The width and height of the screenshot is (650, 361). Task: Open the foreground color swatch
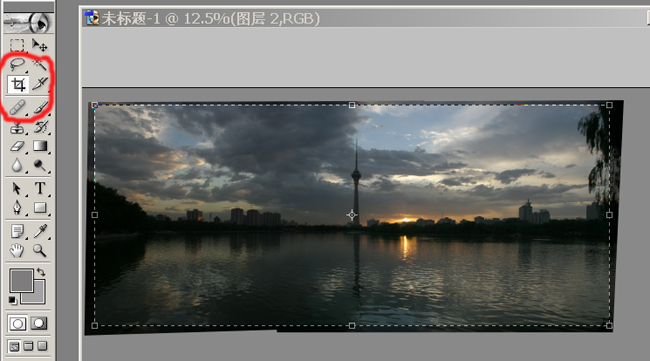(21, 281)
